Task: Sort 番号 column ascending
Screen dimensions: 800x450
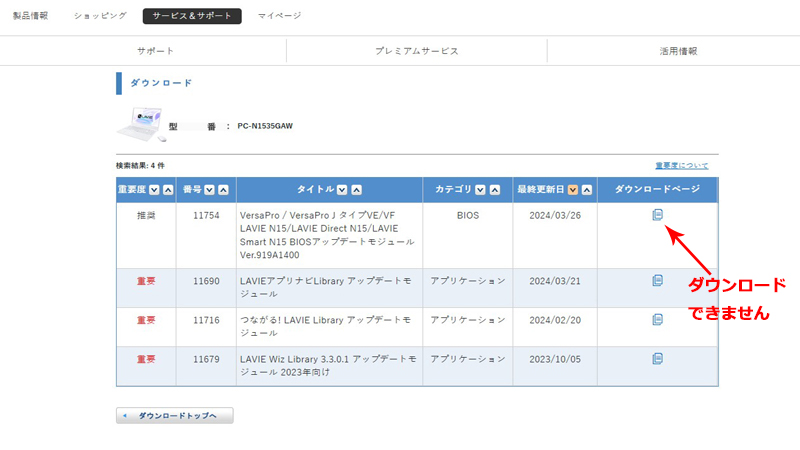Action: click(x=222, y=190)
